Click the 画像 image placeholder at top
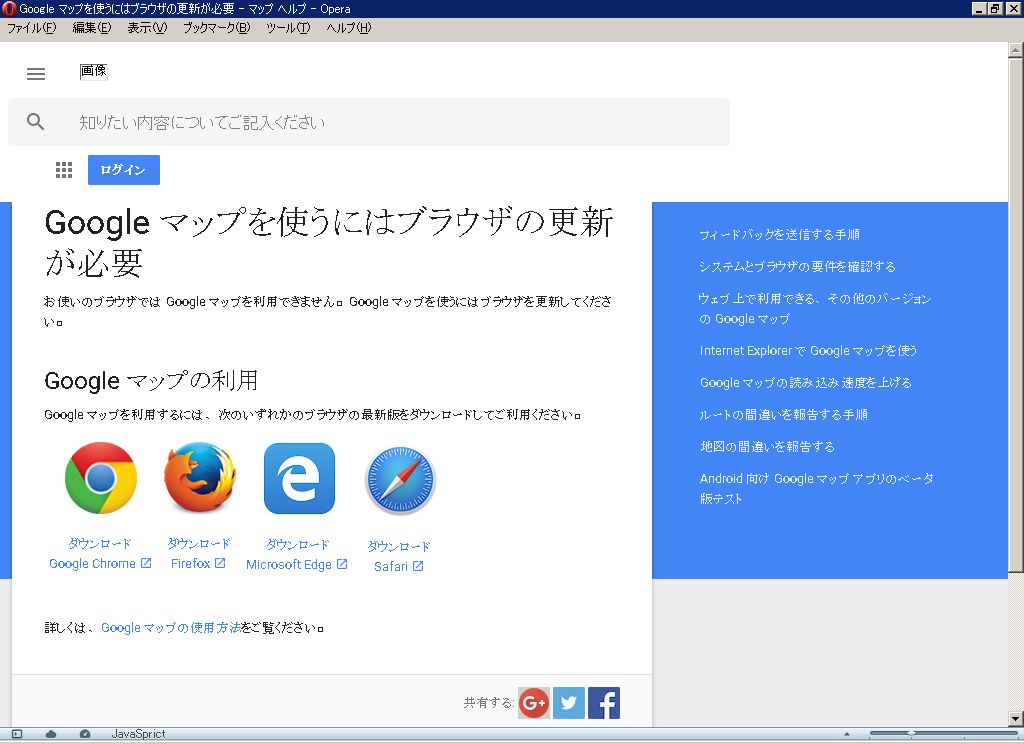The width and height of the screenshot is (1024, 744). [x=93, y=71]
